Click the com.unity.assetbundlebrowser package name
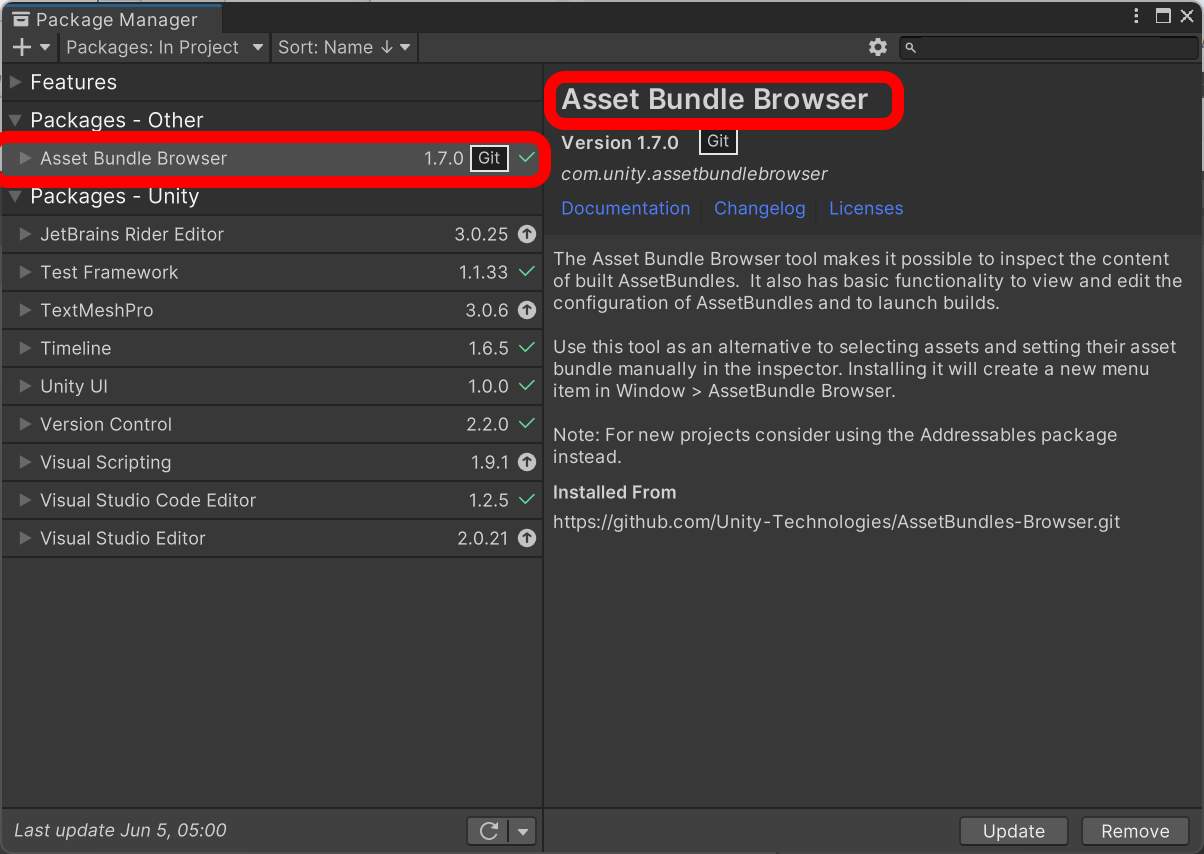The width and height of the screenshot is (1204, 854). [694, 174]
